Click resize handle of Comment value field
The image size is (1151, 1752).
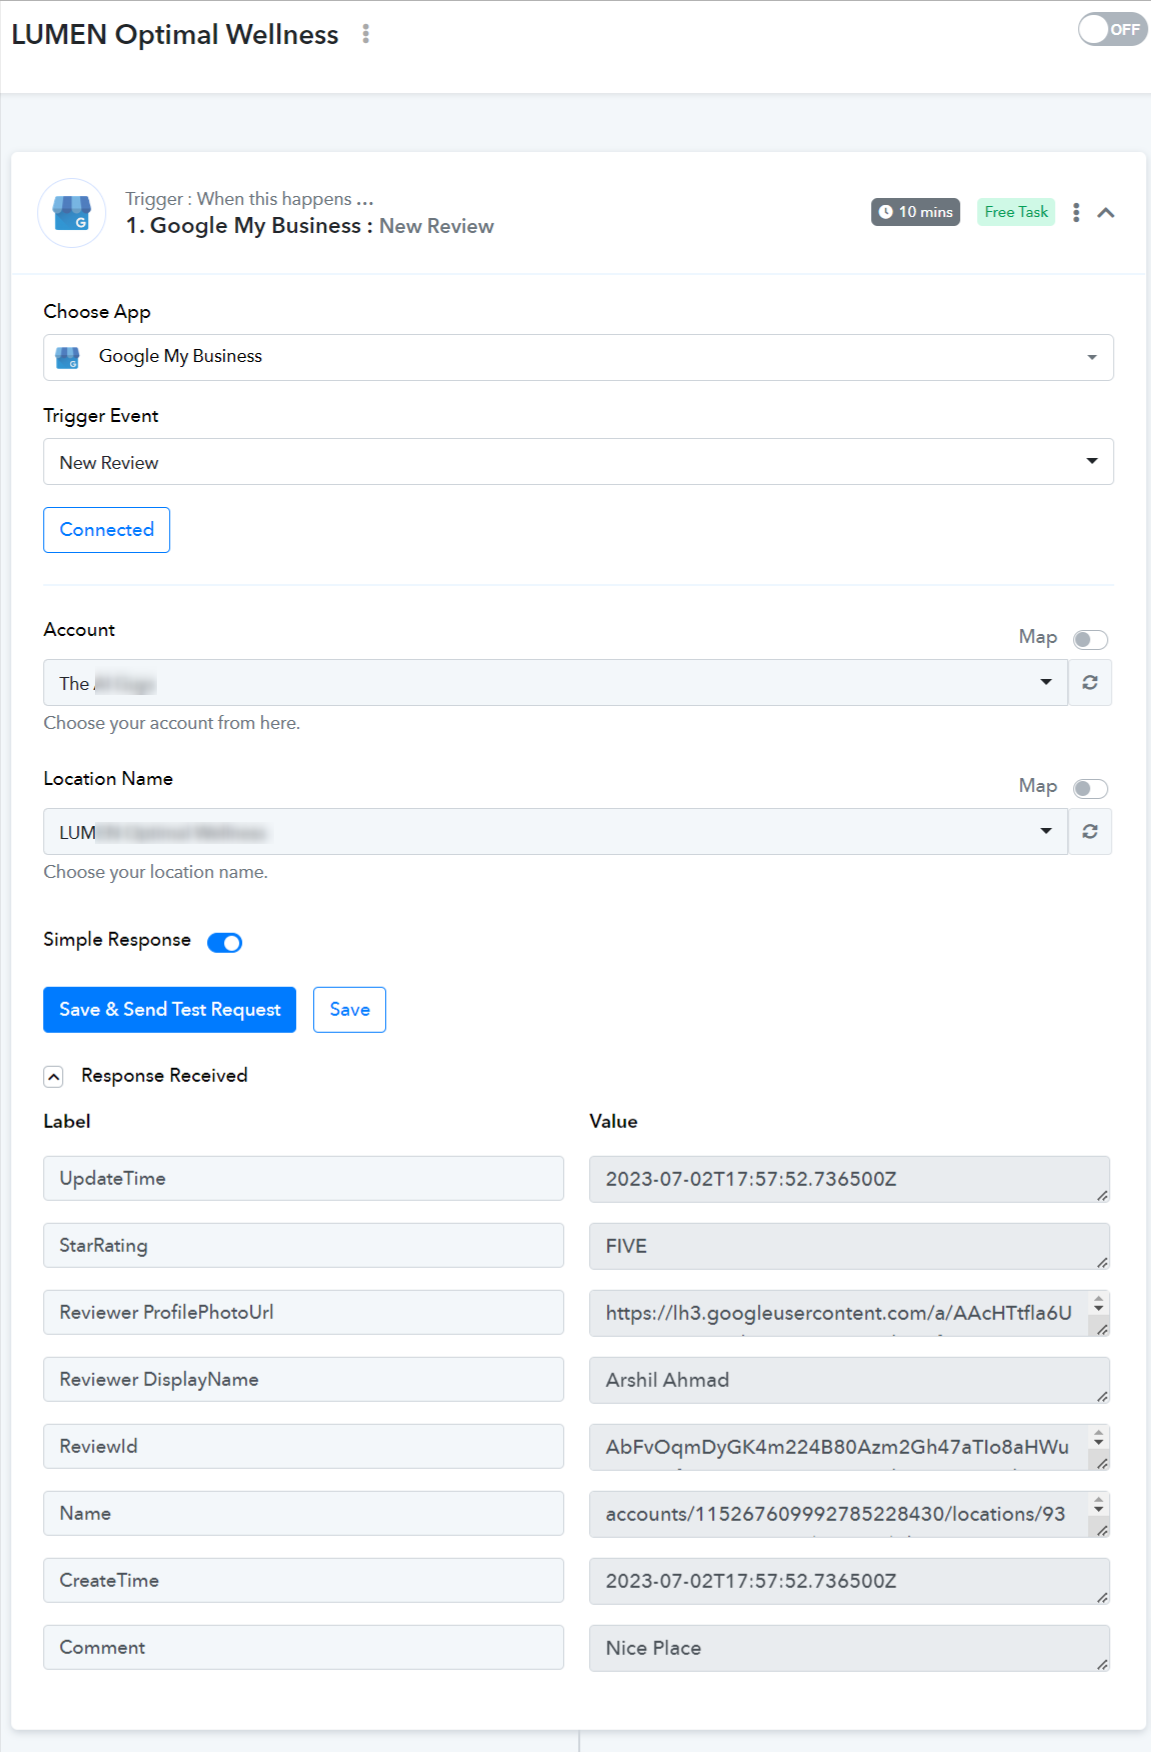pyautogui.click(x=1102, y=1664)
